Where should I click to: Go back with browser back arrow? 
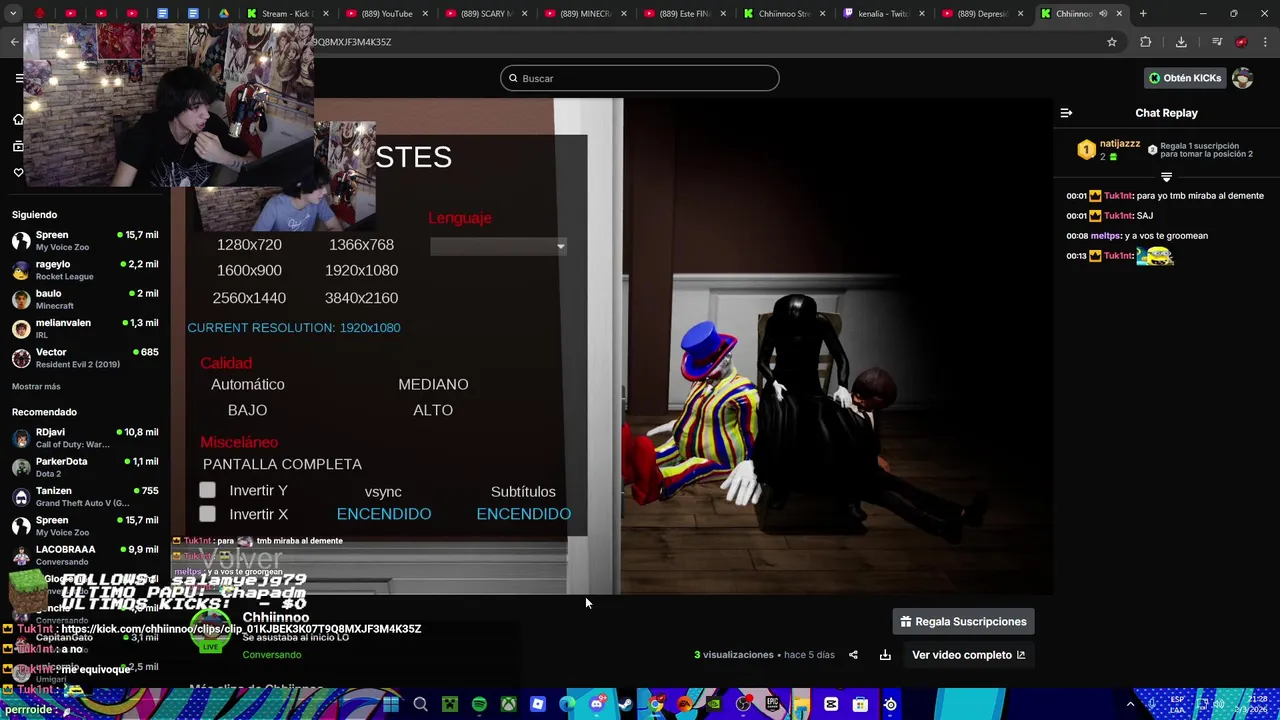point(14,42)
